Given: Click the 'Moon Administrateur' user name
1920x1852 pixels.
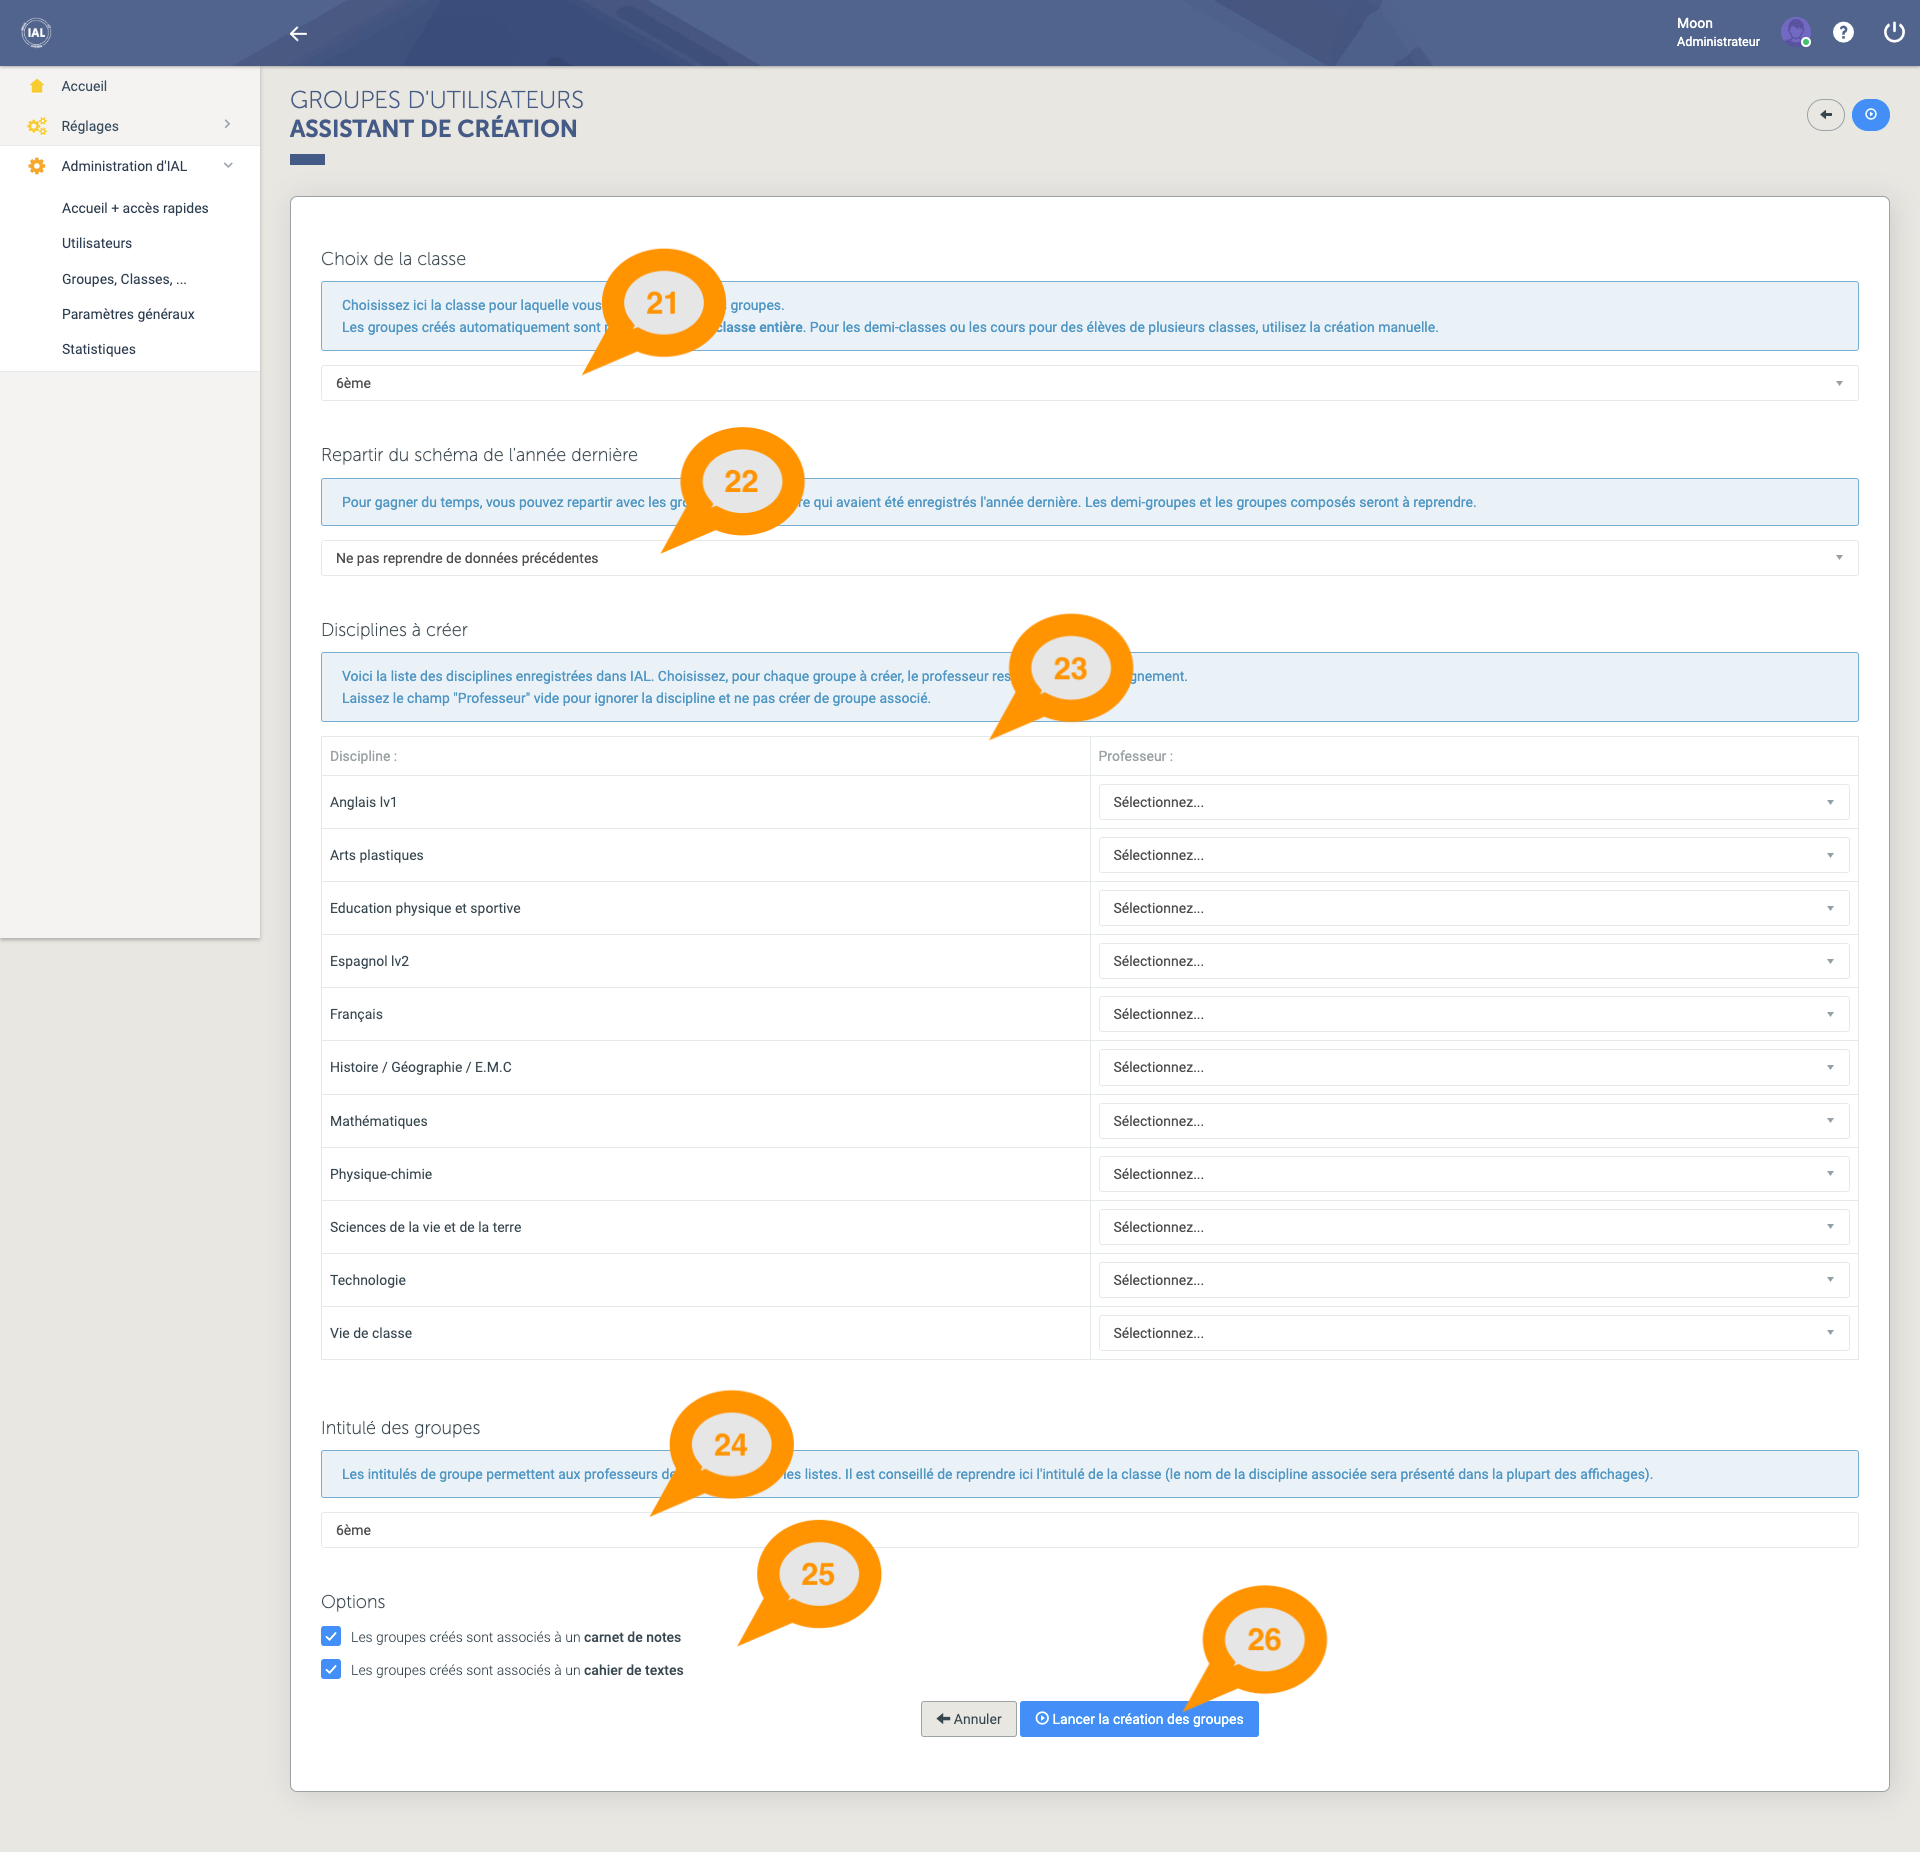Looking at the screenshot, I should coord(1718,32).
